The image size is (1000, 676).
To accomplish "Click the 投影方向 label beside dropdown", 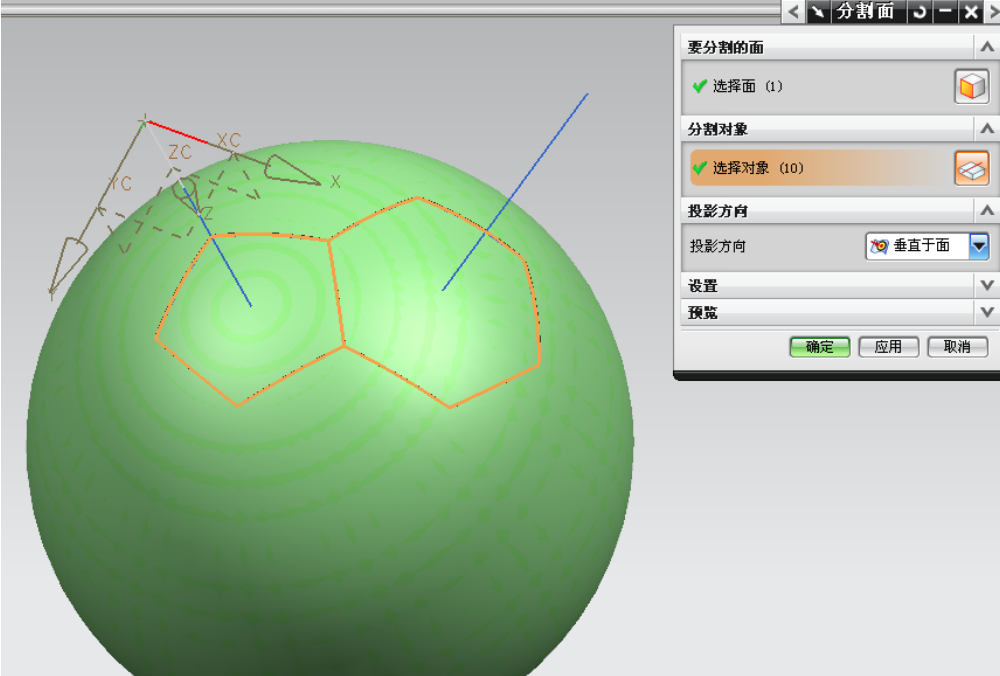I will pyautogui.click(x=717, y=246).
